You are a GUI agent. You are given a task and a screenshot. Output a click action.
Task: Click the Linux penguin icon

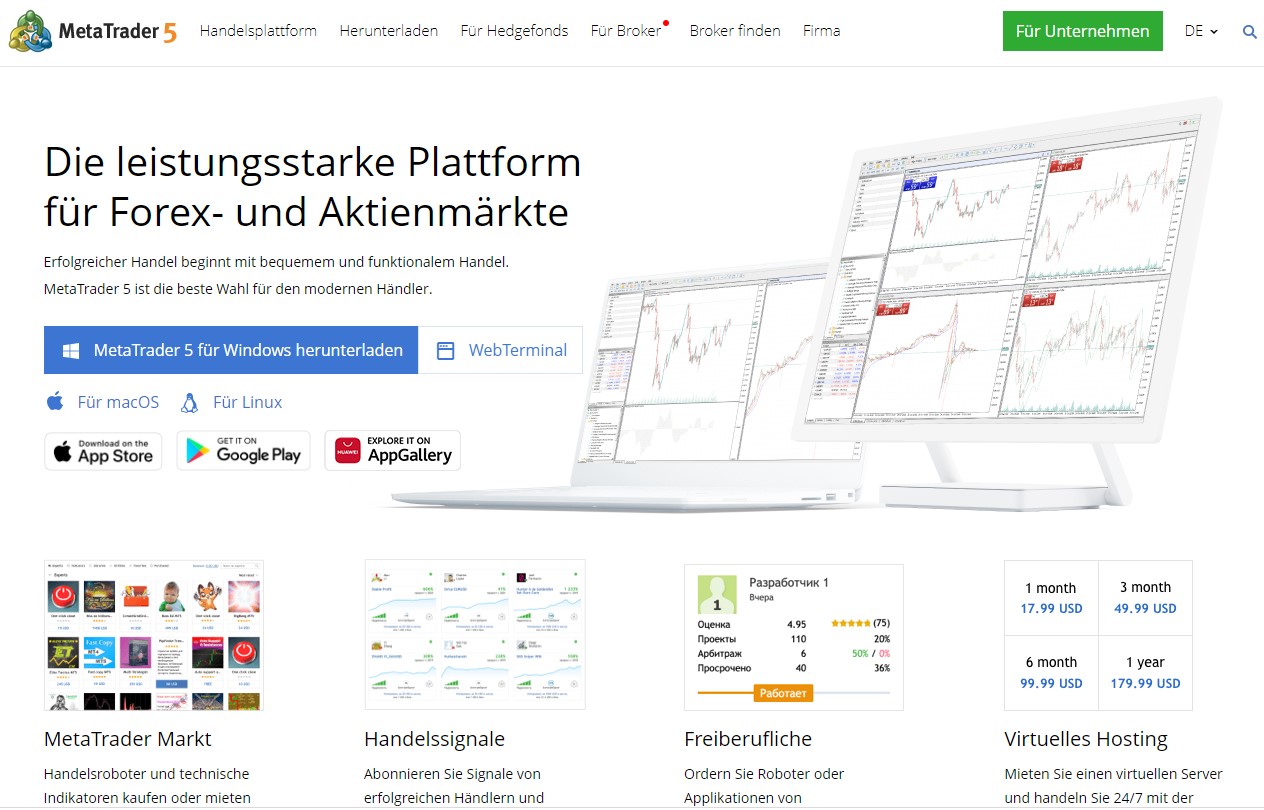189,402
